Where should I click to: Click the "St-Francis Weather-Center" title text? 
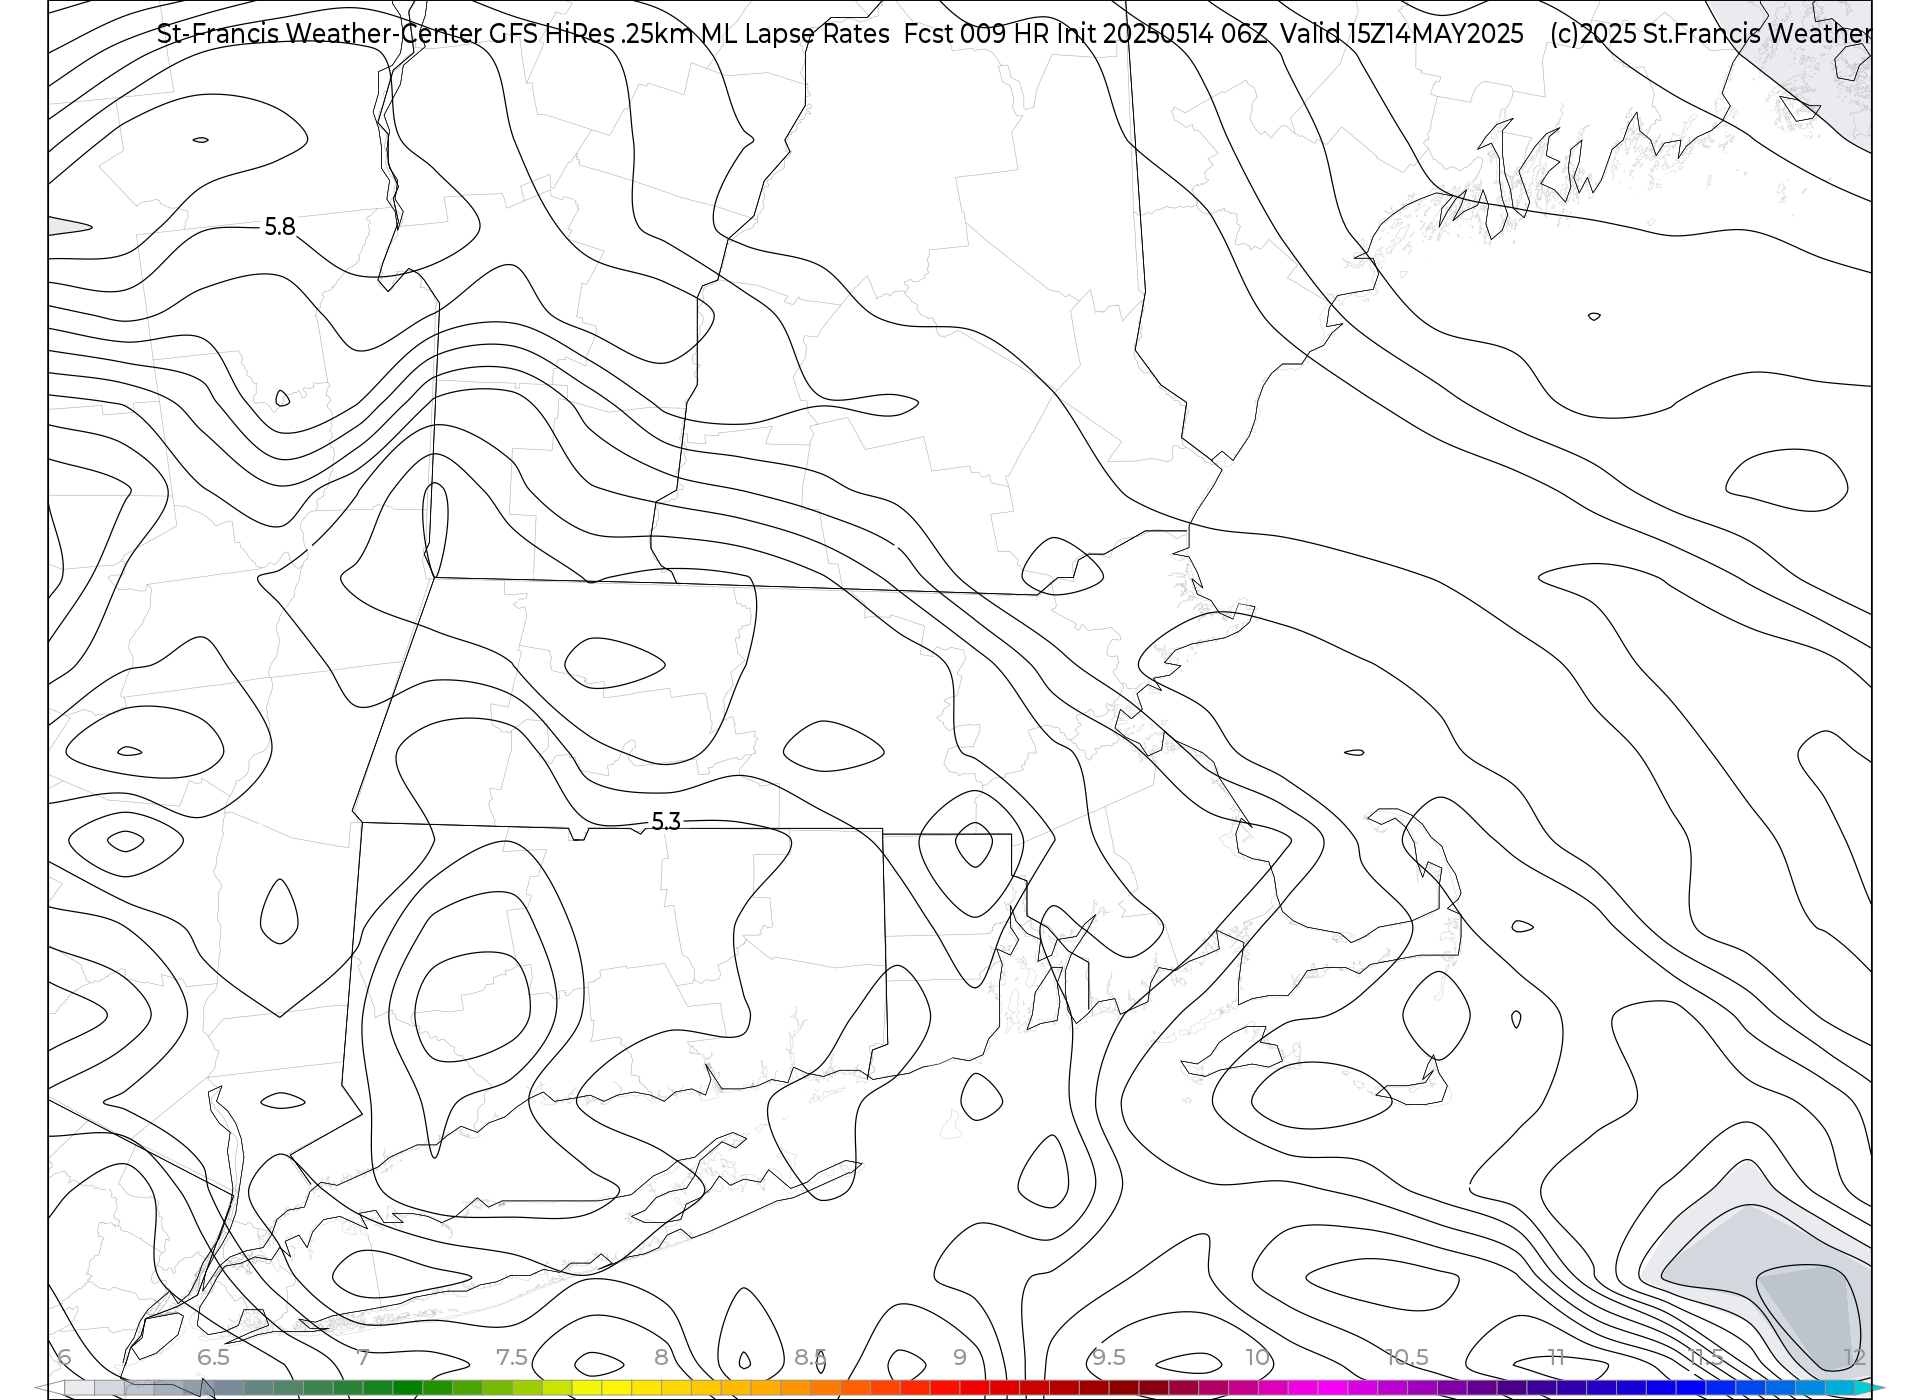[319, 34]
